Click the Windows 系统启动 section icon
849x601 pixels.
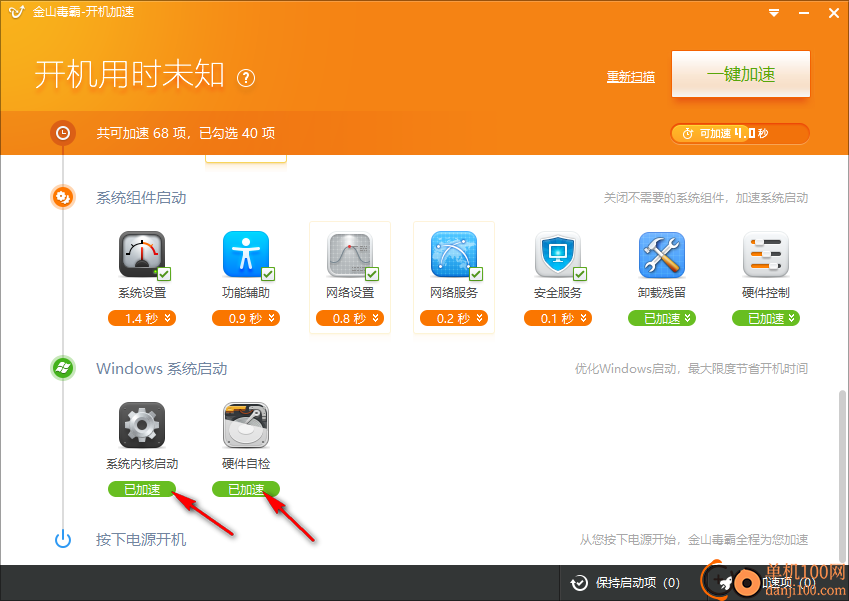(63, 368)
